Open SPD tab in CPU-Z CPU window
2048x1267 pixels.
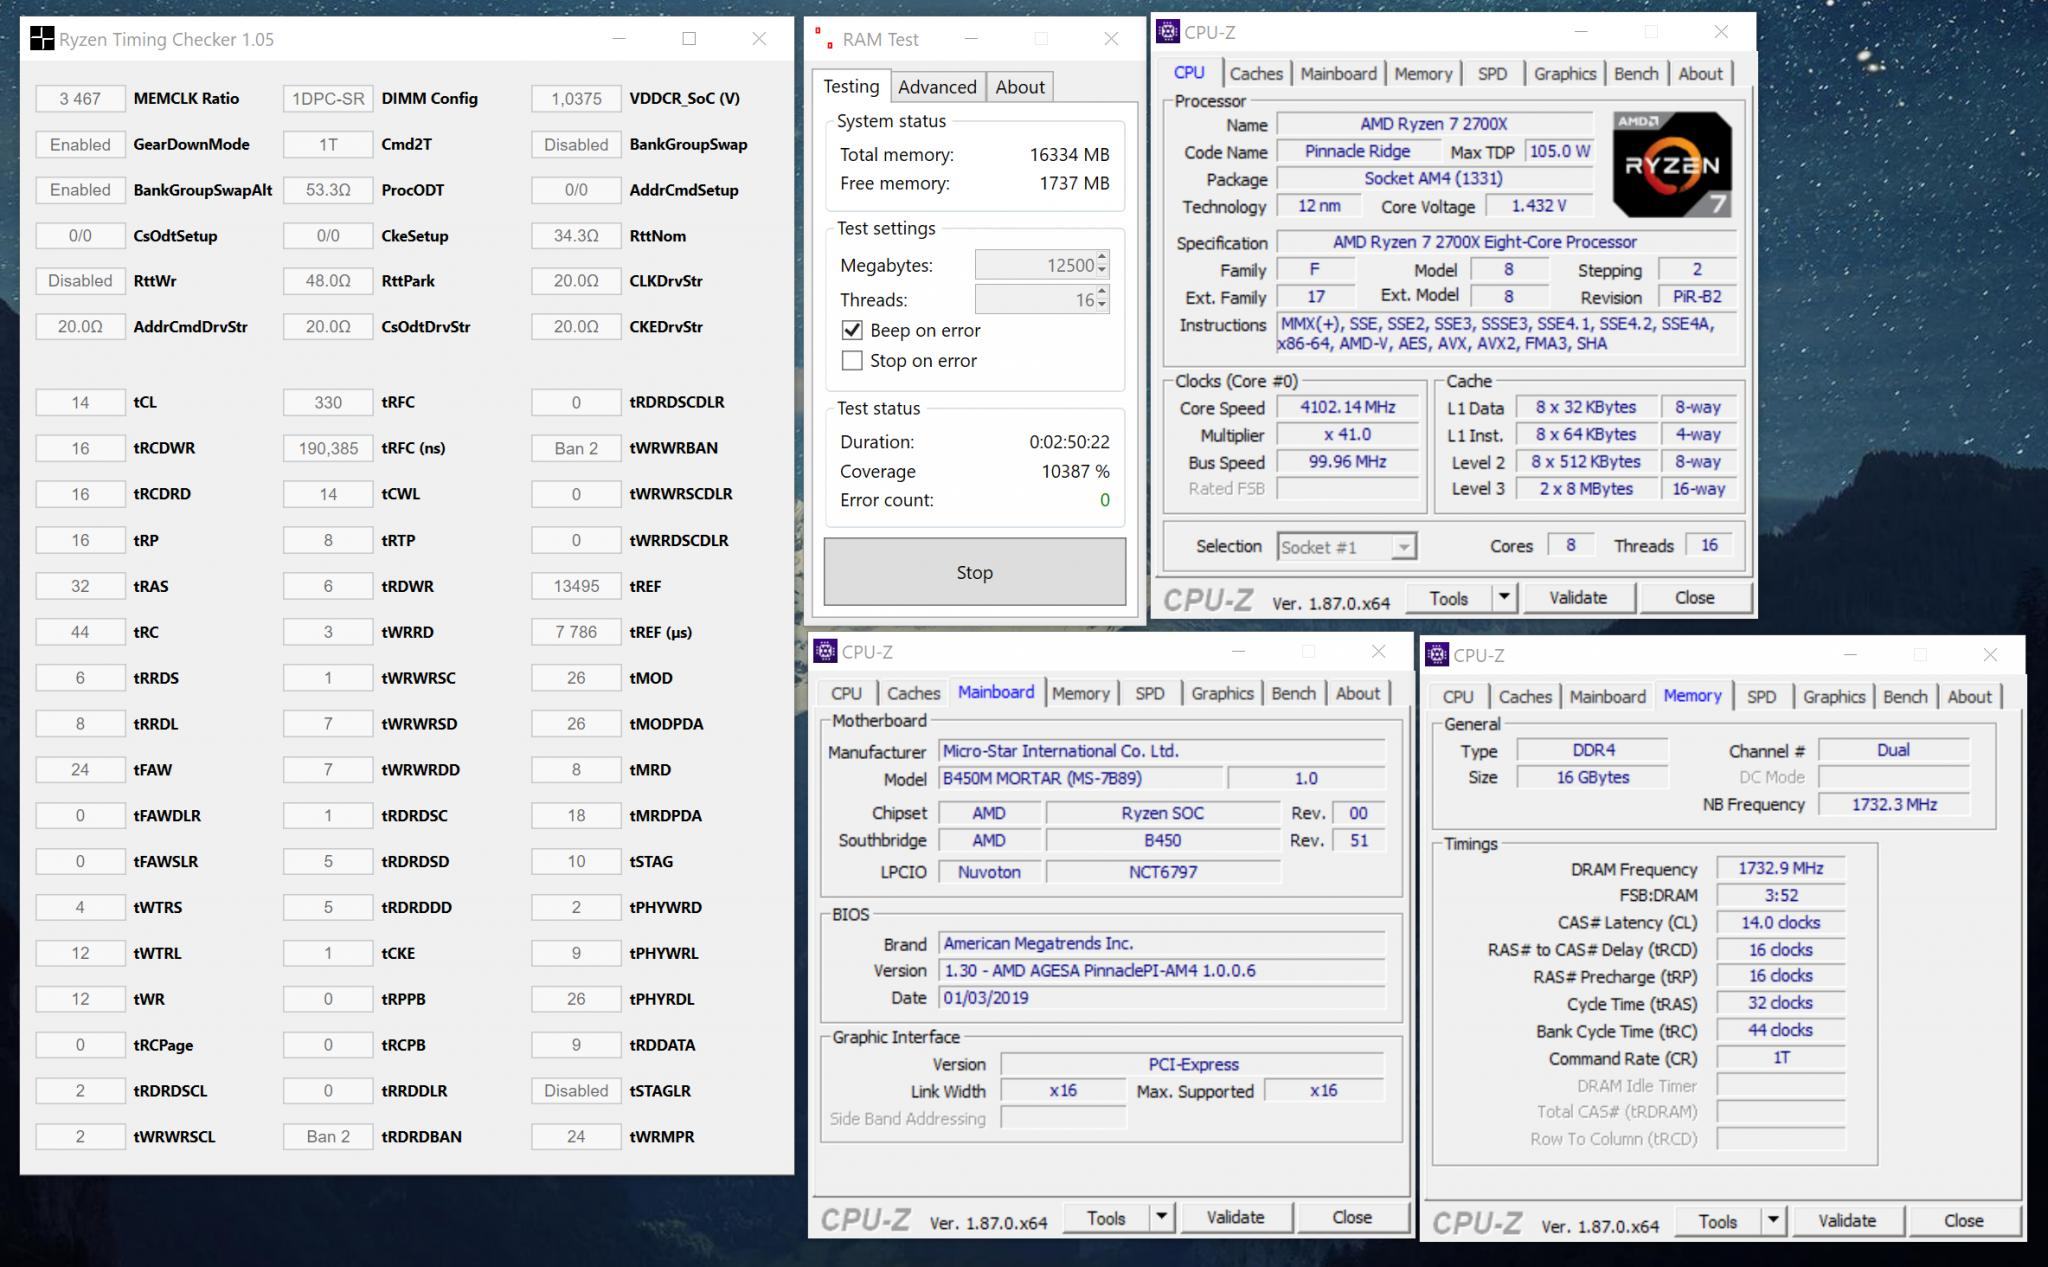(1492, 73)
